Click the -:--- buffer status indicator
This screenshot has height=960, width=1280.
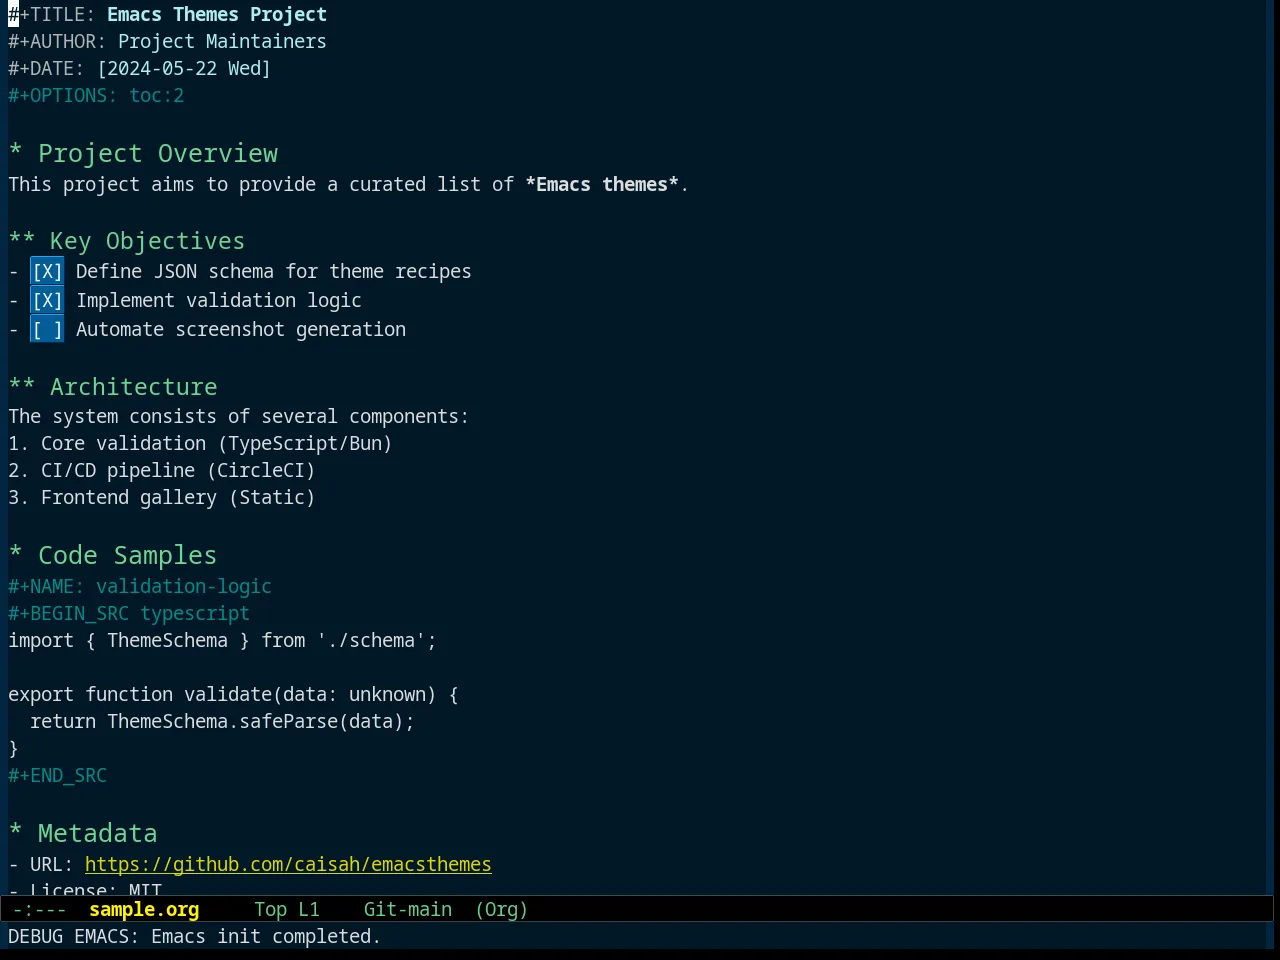[x=40, y=909]
